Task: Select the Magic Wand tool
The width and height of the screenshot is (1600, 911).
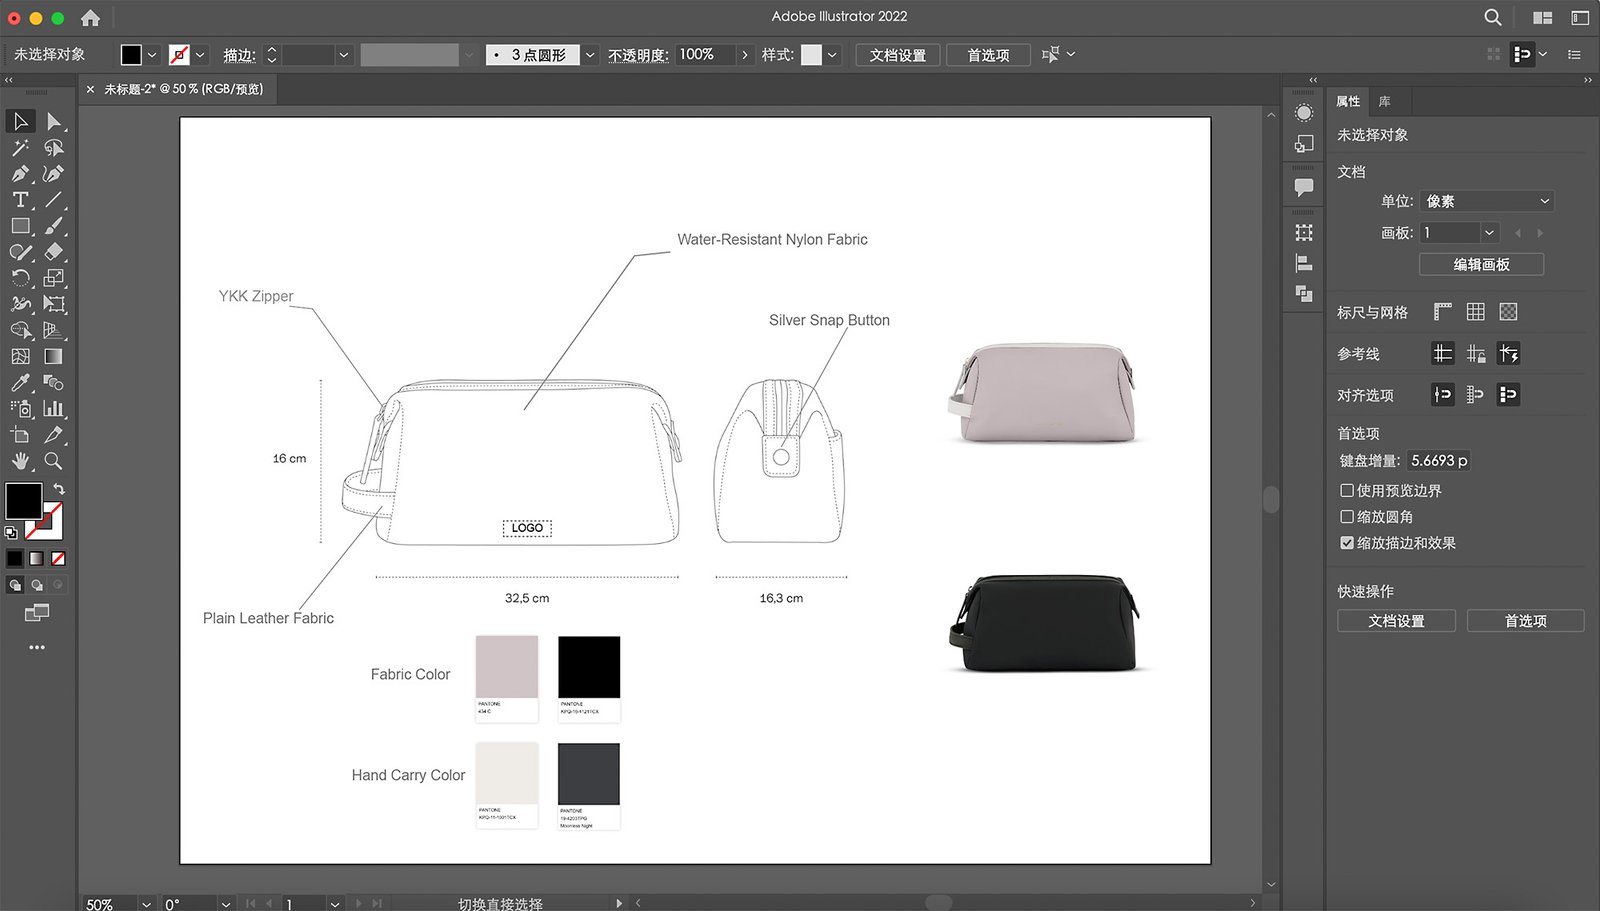Action: 20,148
